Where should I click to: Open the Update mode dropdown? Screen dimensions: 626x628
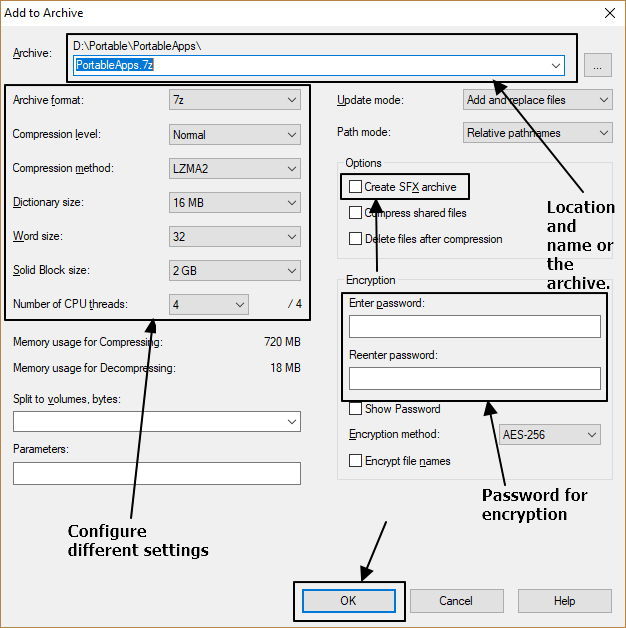point(537,100)
